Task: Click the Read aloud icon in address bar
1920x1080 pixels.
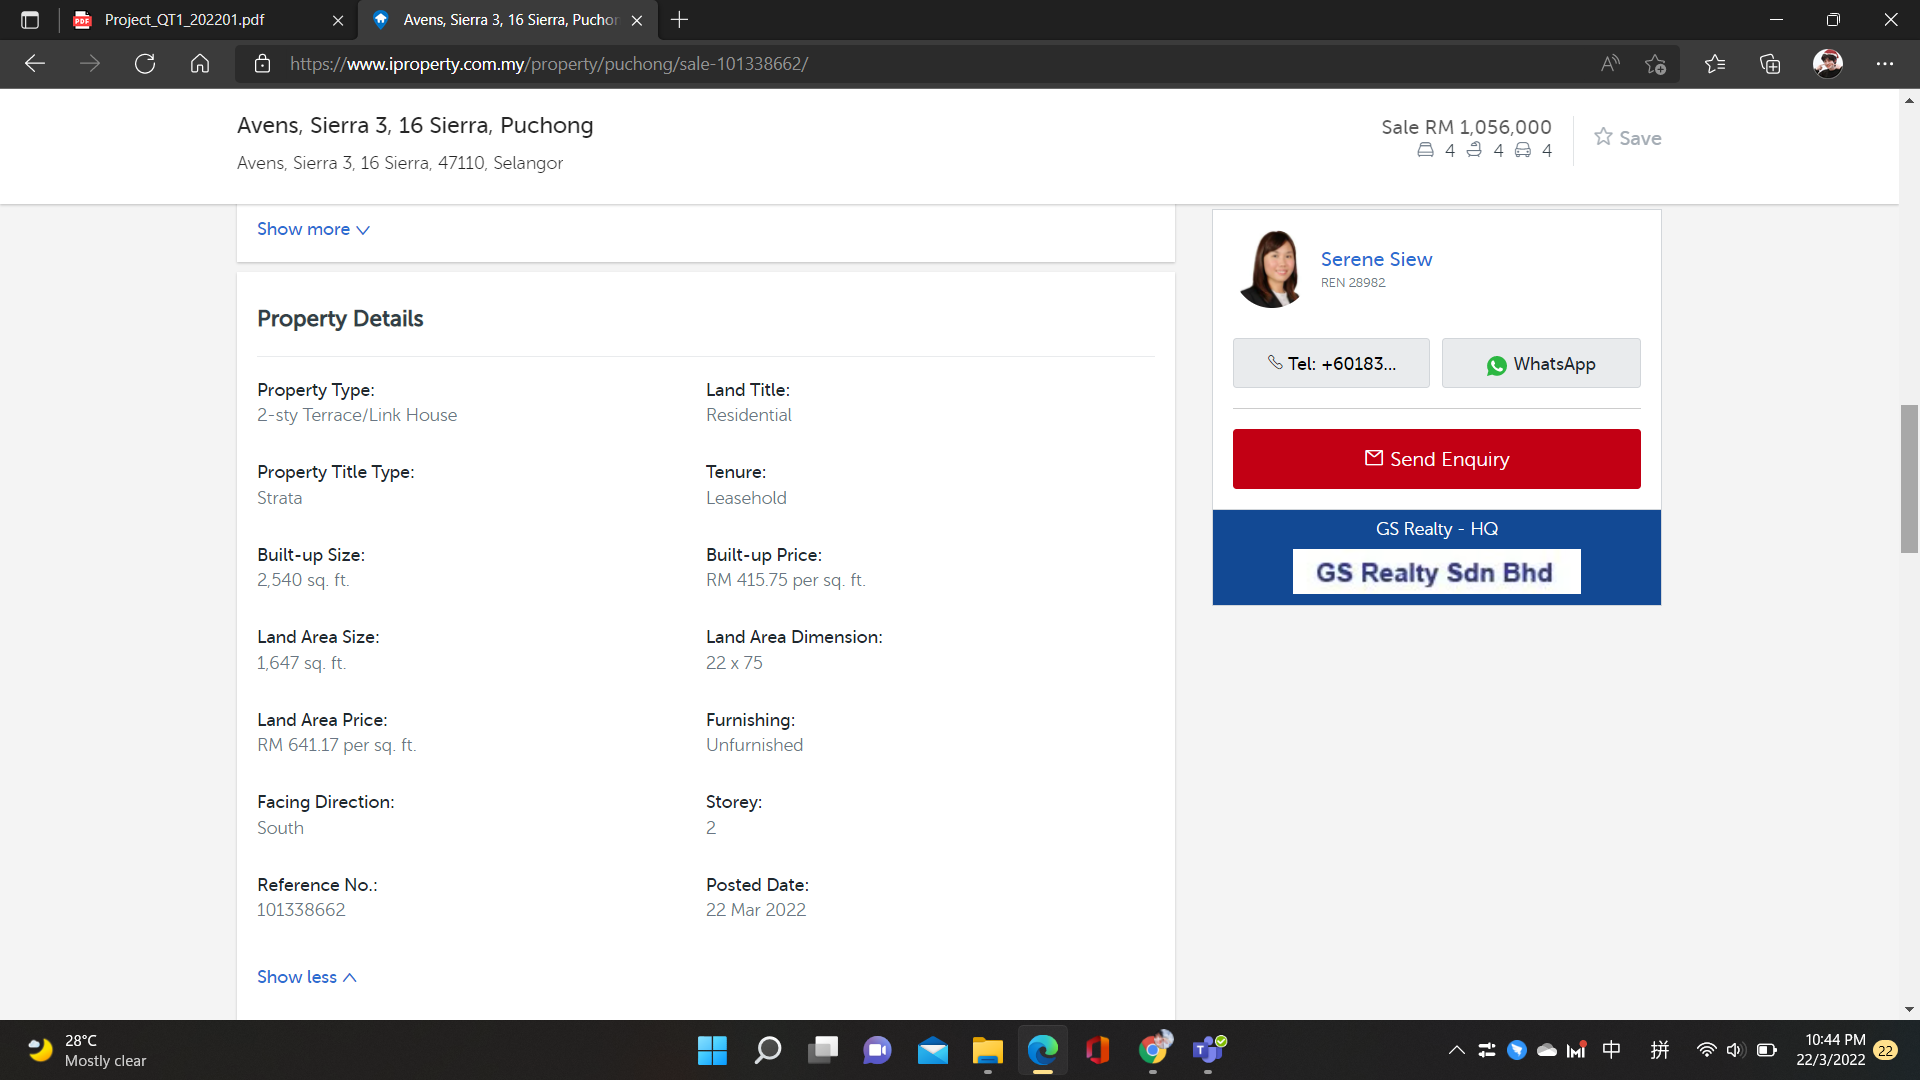Action: click(x=1610, y=64)
